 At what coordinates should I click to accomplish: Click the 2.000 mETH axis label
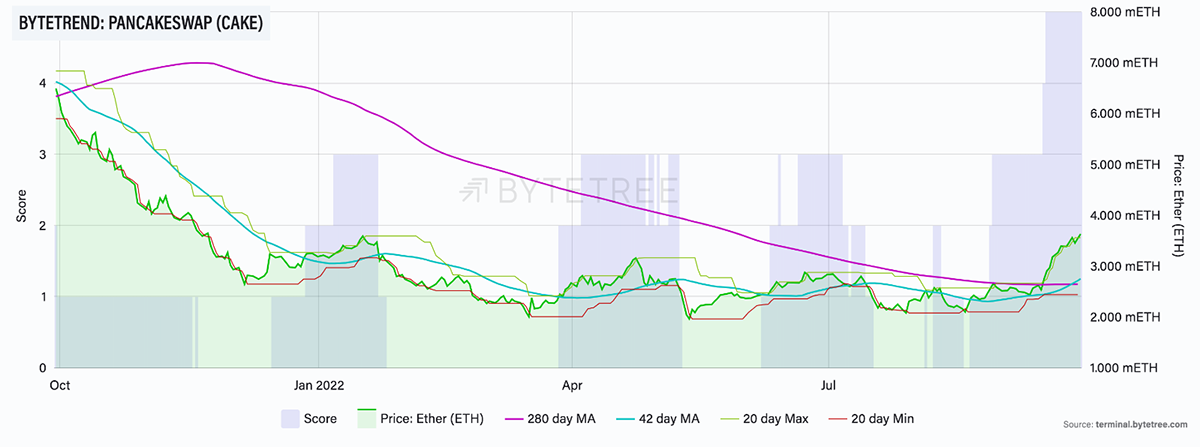click(x=1123, y=318)
